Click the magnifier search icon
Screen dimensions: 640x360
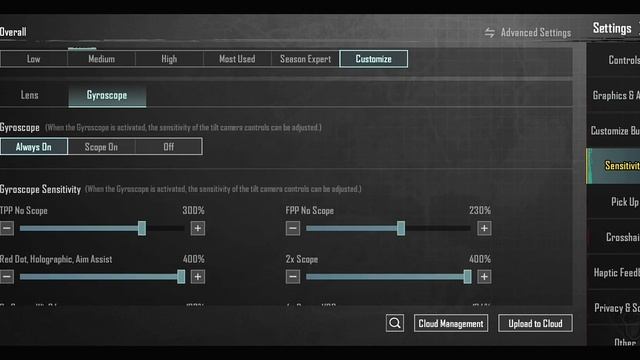(395, 323)
